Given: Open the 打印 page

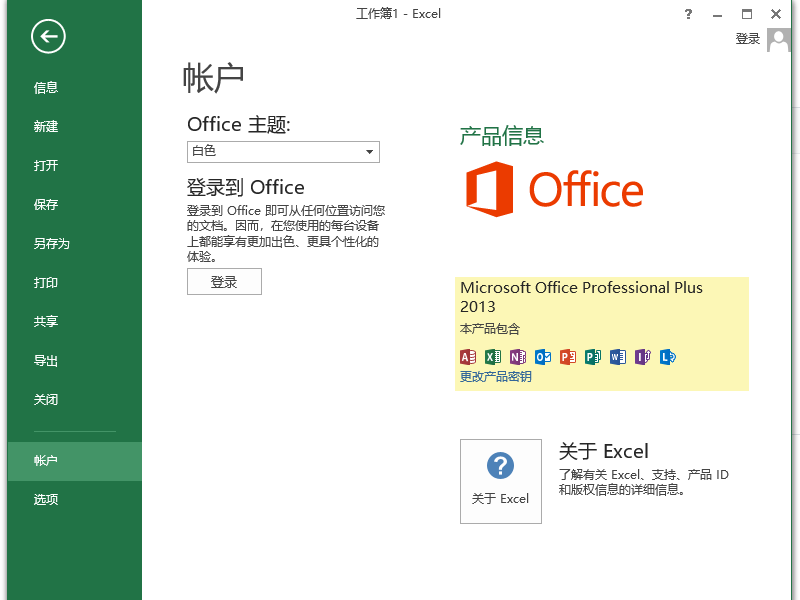Looking at the screenshot, I should pyautogui.click(x=74, y=283).
